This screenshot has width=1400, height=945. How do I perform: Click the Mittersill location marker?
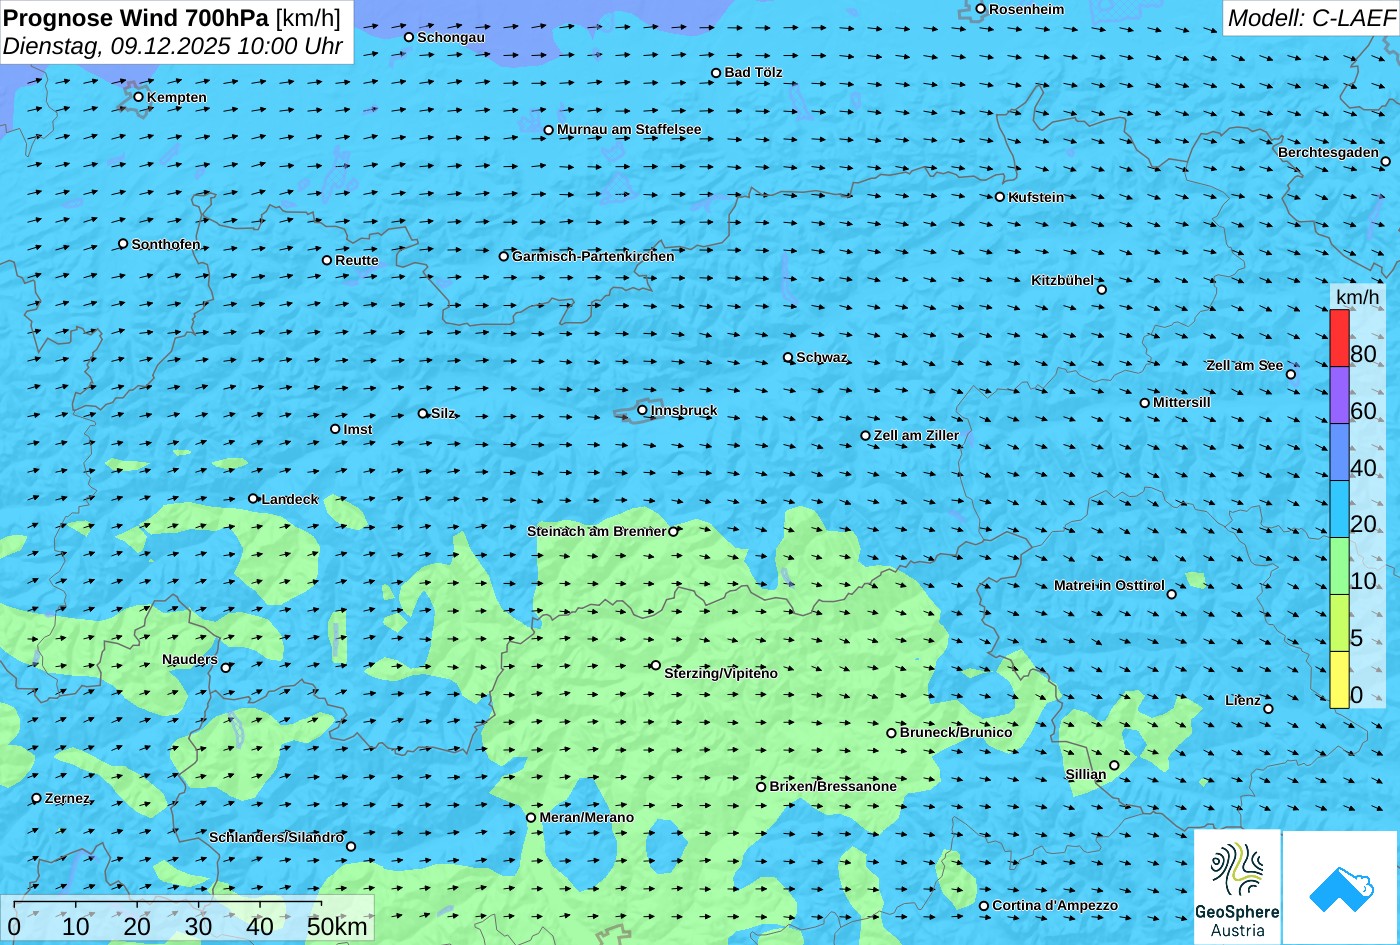click(1145, 403)
